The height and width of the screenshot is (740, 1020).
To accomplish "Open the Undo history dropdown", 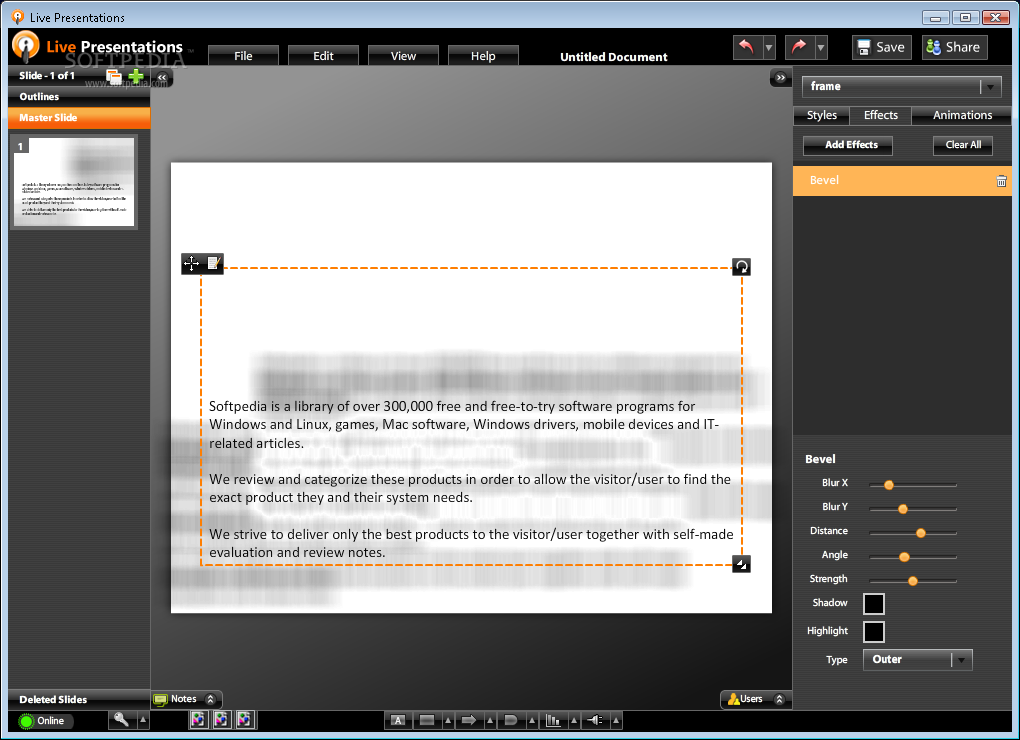I will (x=769, y=47).
